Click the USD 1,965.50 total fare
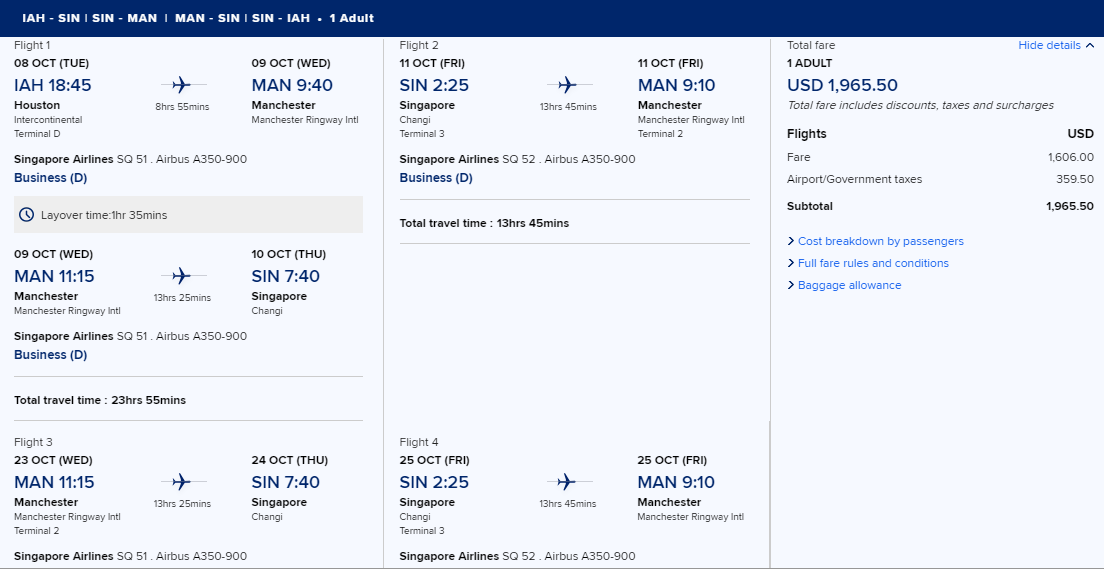The image size is (1104, 569). tap(842, 85)
